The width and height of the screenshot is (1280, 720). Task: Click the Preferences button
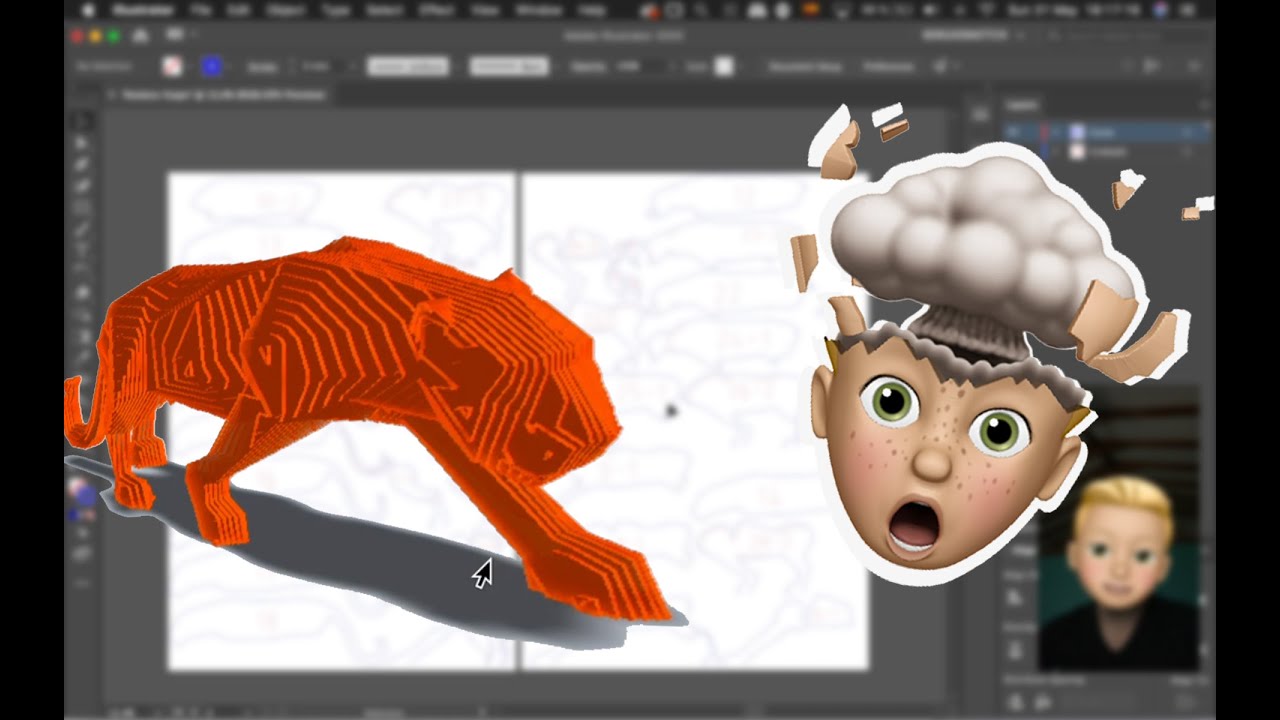pyautogui.click(x=889, y=67)
